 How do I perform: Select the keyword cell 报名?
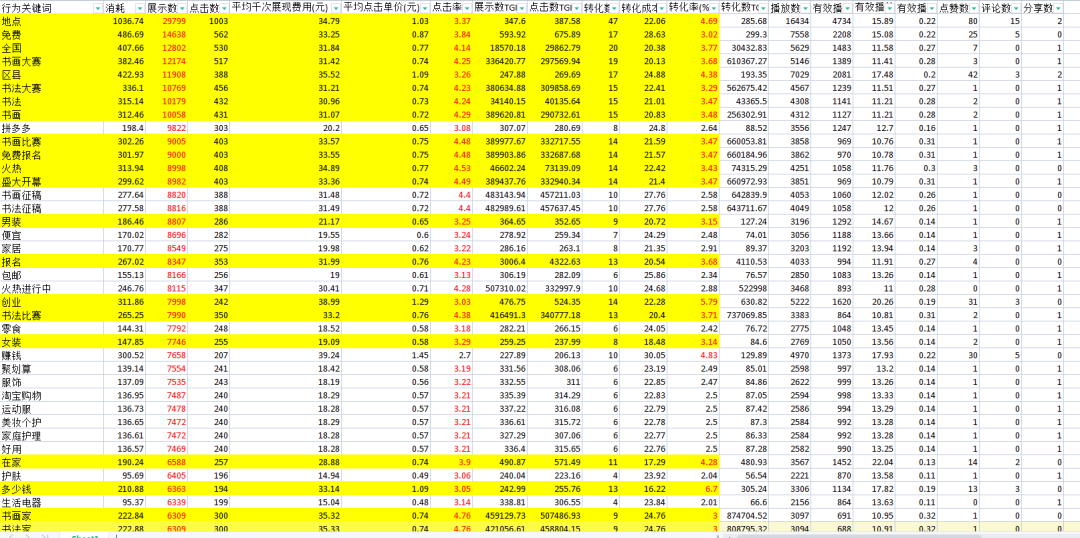pos(52,262)
